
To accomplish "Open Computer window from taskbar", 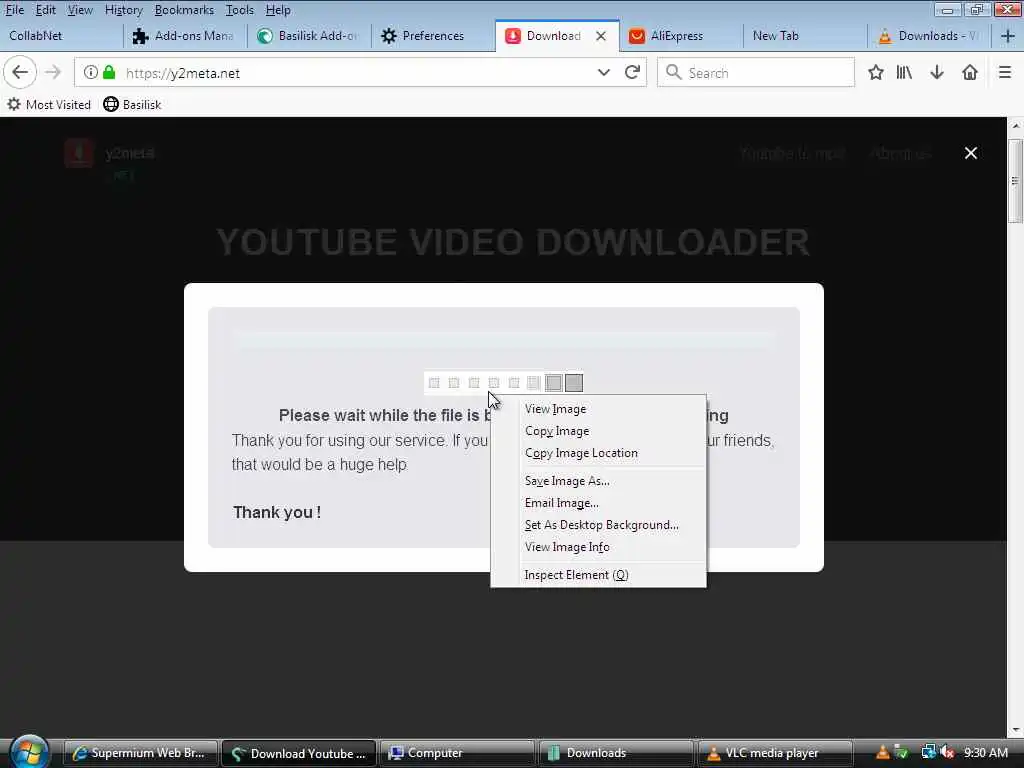I will 456,753.
